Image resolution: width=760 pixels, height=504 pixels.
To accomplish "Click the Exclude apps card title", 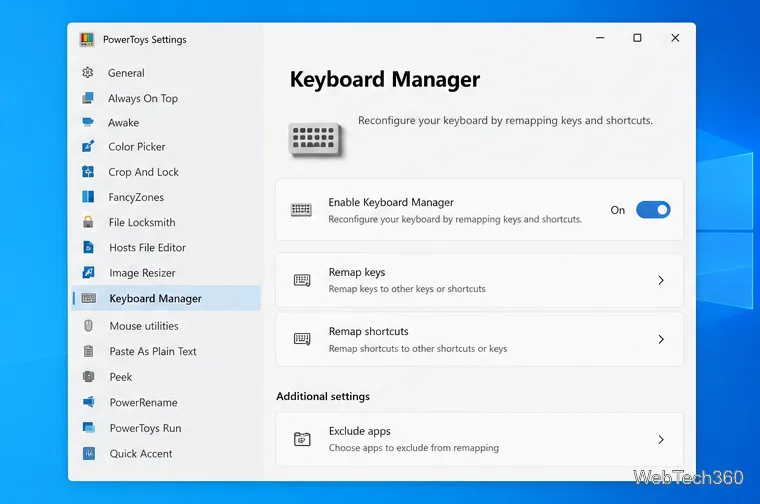I will (360, 431).
